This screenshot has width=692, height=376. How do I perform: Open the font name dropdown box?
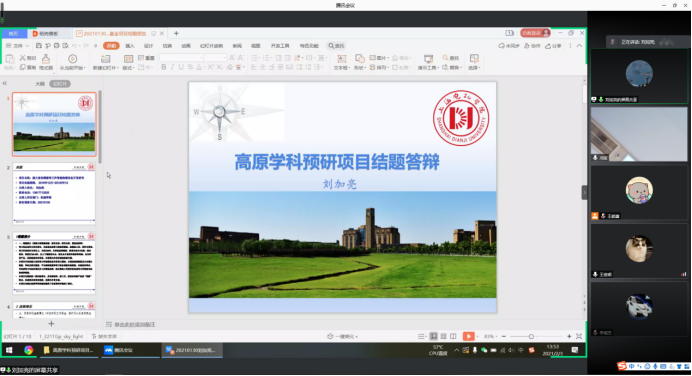pyautogui.click(x=181, y=58)
